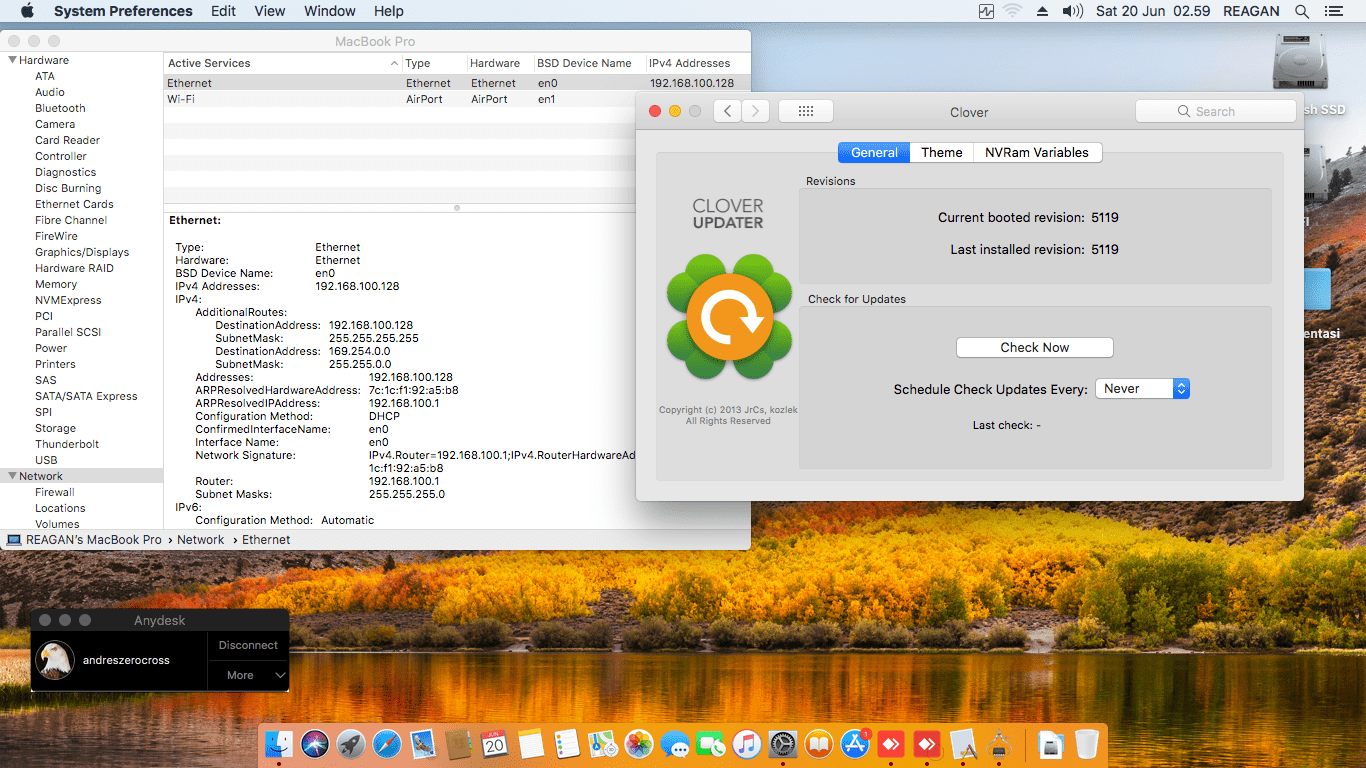This screenshot has width=1366, height=768.
Task: Click the Check Now button
Action: tap(1035, 347)
